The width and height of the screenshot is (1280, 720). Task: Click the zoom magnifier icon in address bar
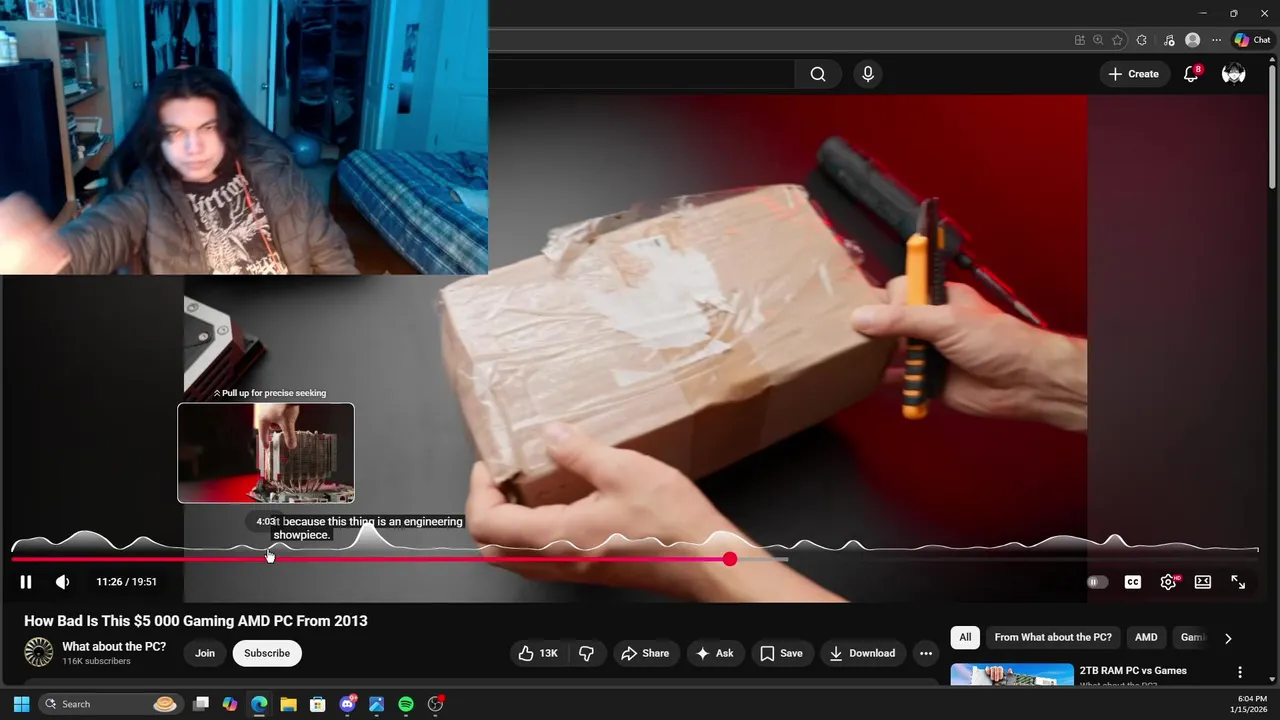point(1098,40)
